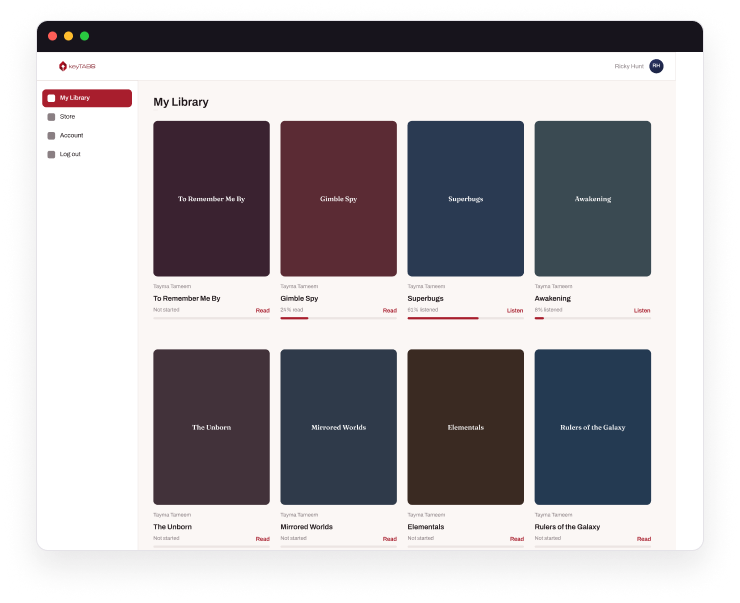Viewport: 740px width, 603px height.
Task: Select the My Library menu item
Action: (87, 98)
